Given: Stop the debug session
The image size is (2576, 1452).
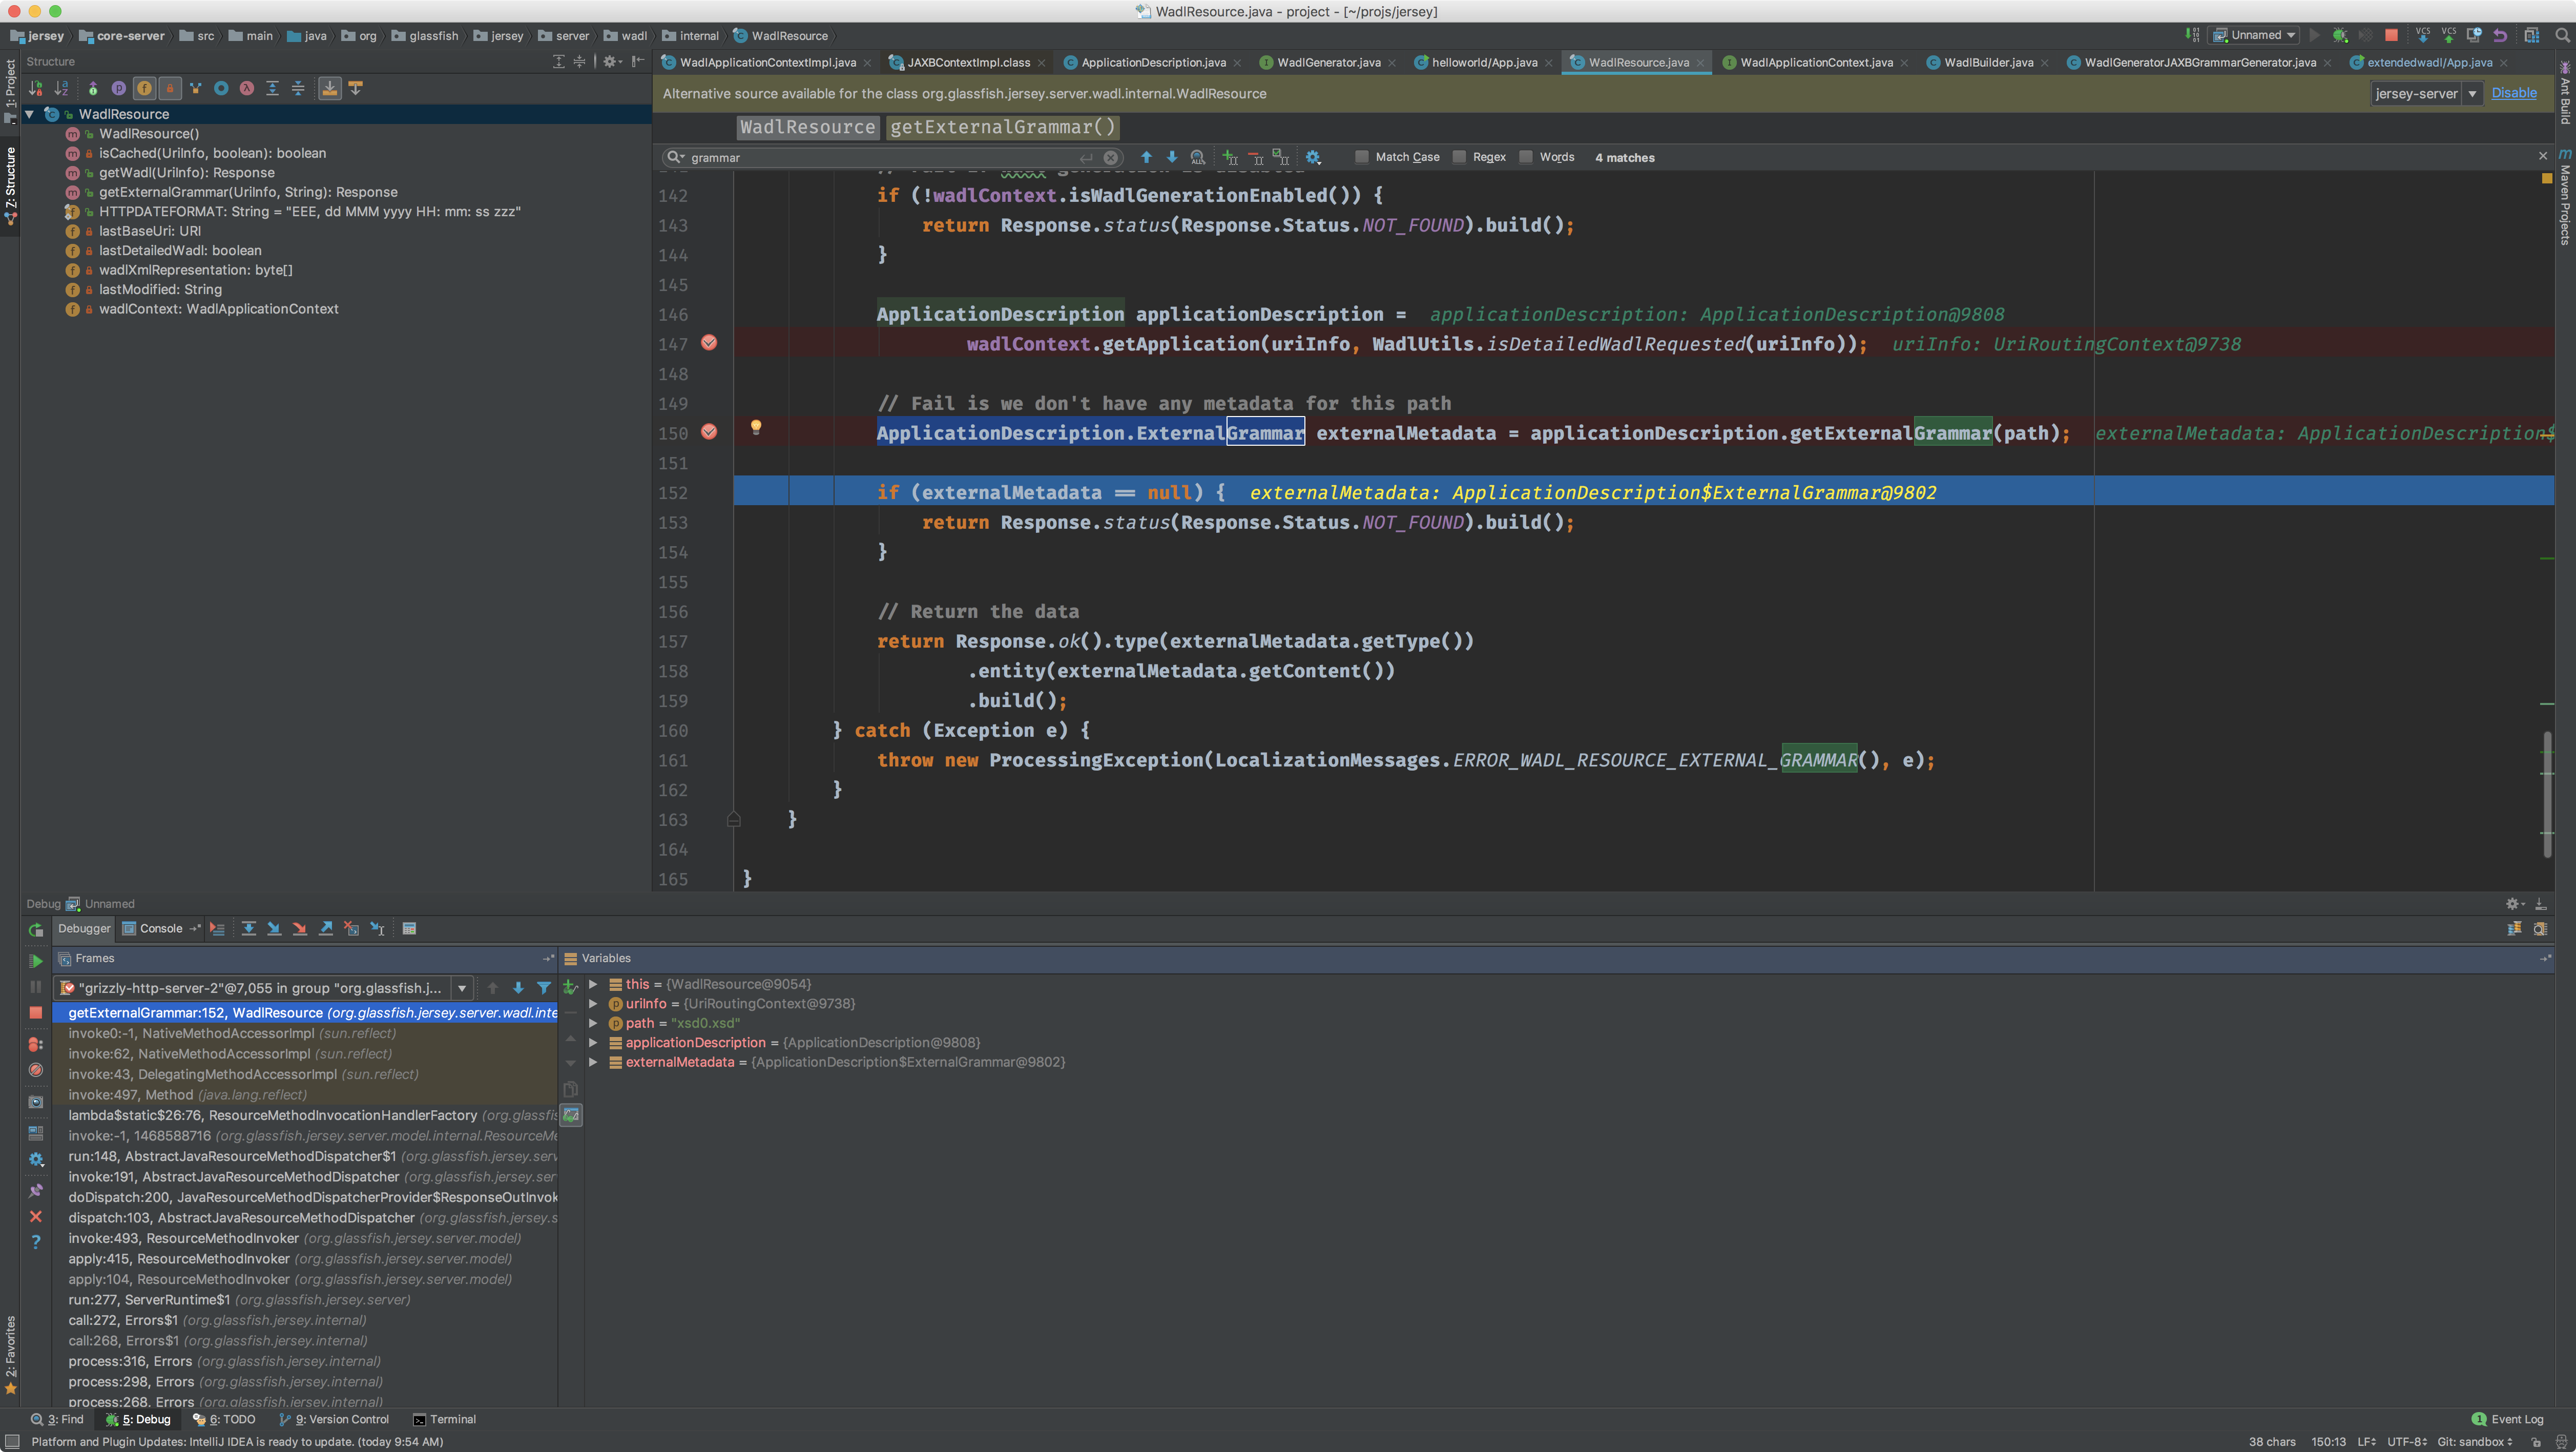Looking at the screenshot, I should 36,1013.
